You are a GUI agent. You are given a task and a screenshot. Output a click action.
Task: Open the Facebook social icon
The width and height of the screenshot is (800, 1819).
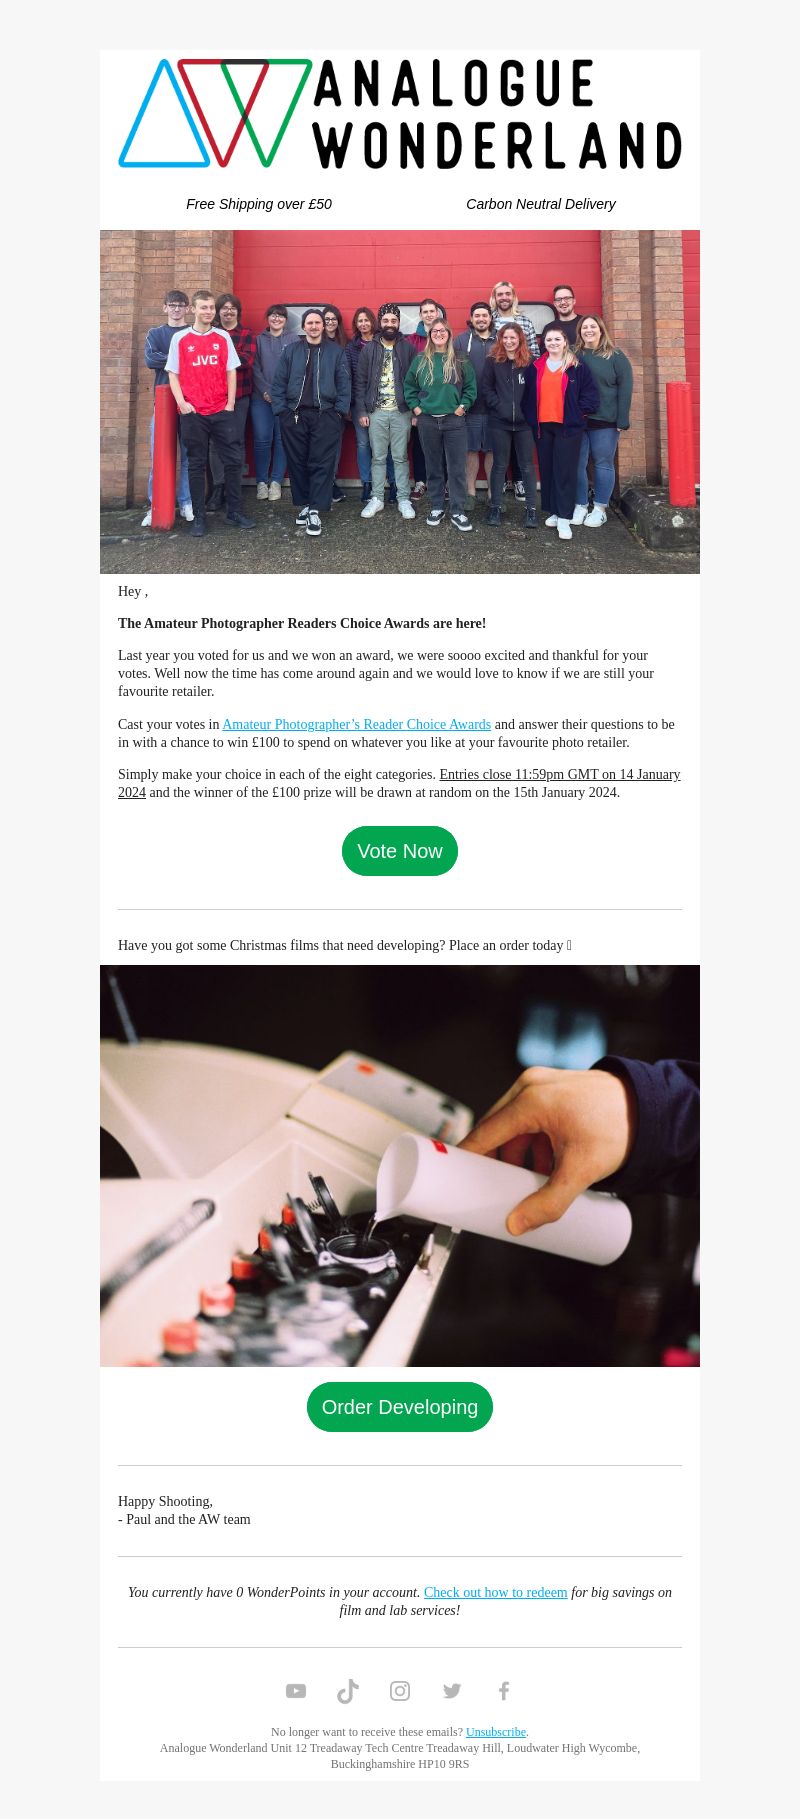point(504,1691)
